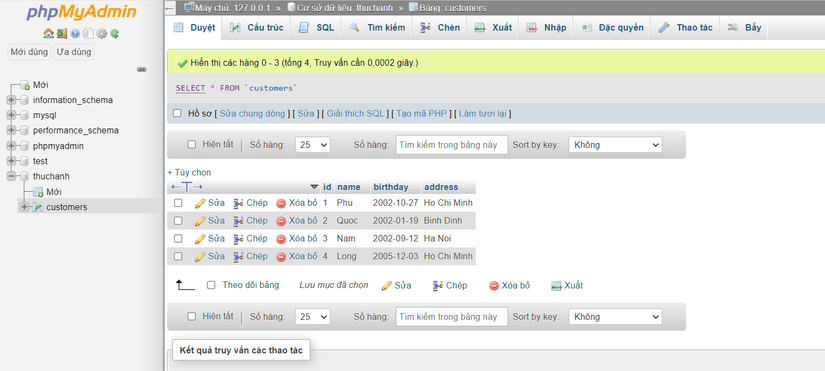Screen dimensions: 825x371
Task: Click the green reload navigation icon
Action: tap(115, 34)
